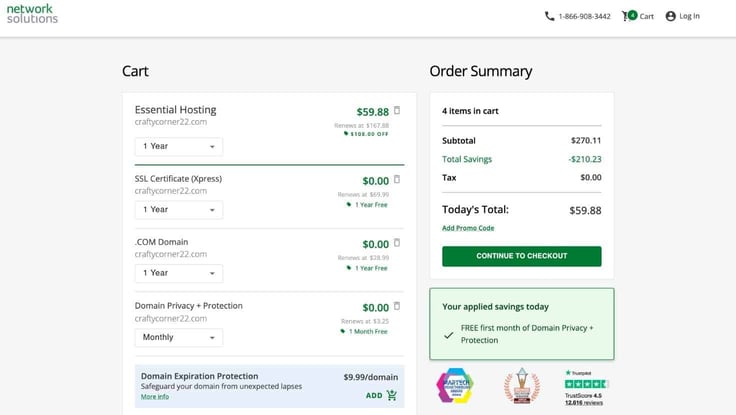Click the Network Solutions logo

pos(32,14)
